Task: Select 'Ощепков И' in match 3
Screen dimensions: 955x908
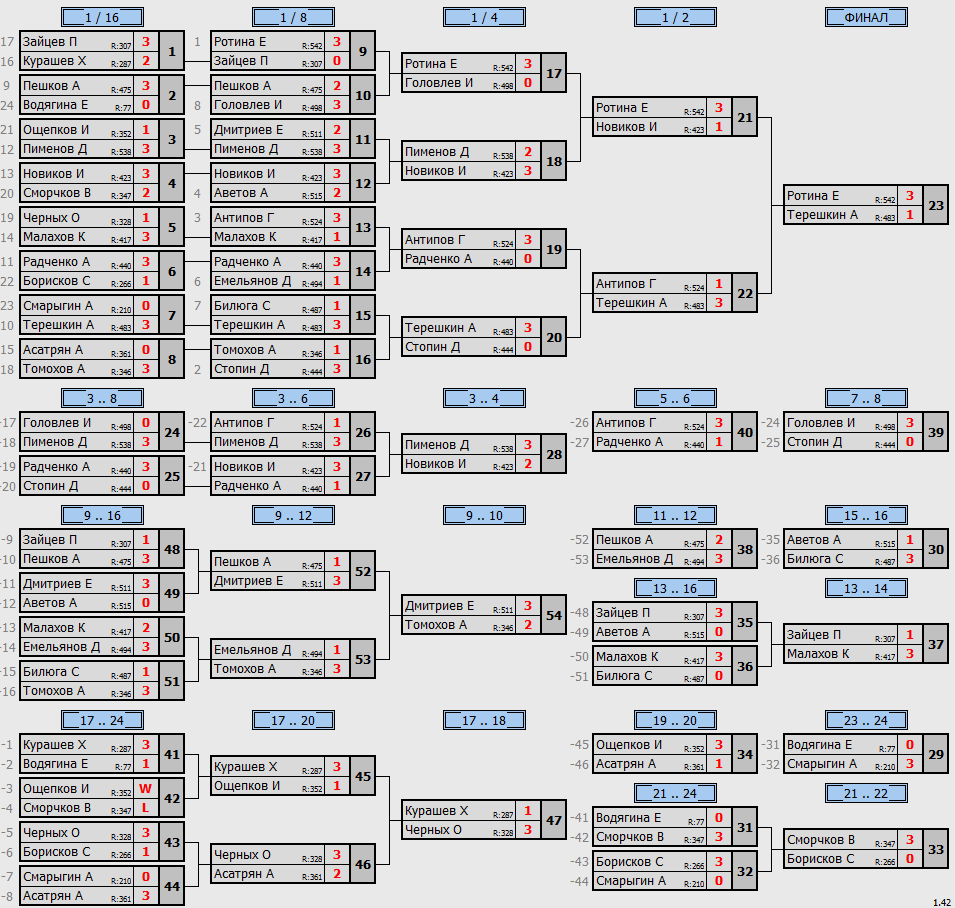Action: point(55,130)
